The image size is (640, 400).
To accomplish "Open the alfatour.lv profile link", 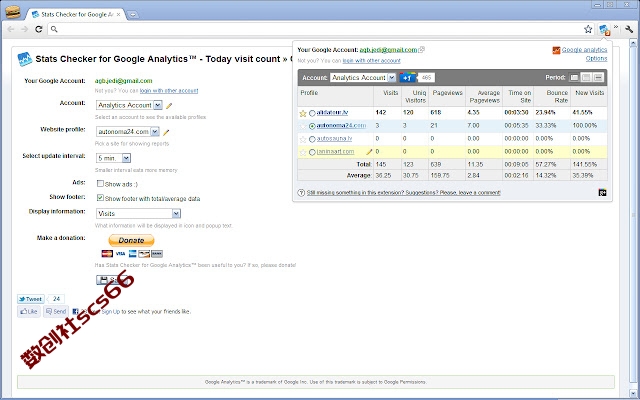I will coord(332,113).
